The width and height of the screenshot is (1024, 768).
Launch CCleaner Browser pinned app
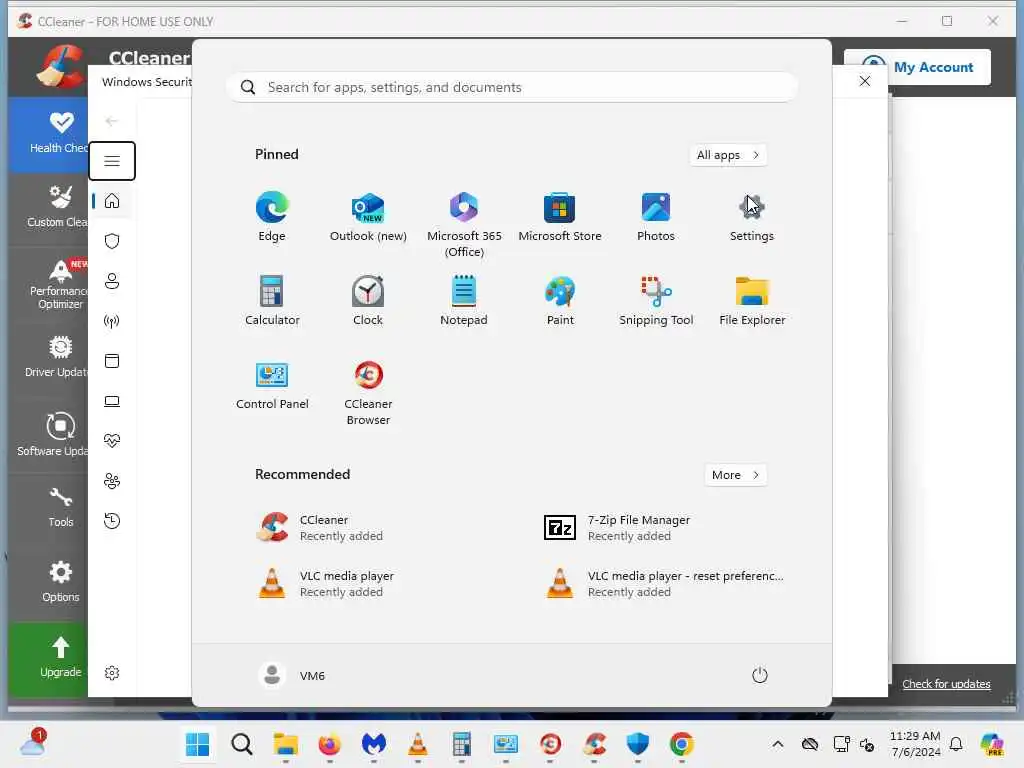coord(368,392)
